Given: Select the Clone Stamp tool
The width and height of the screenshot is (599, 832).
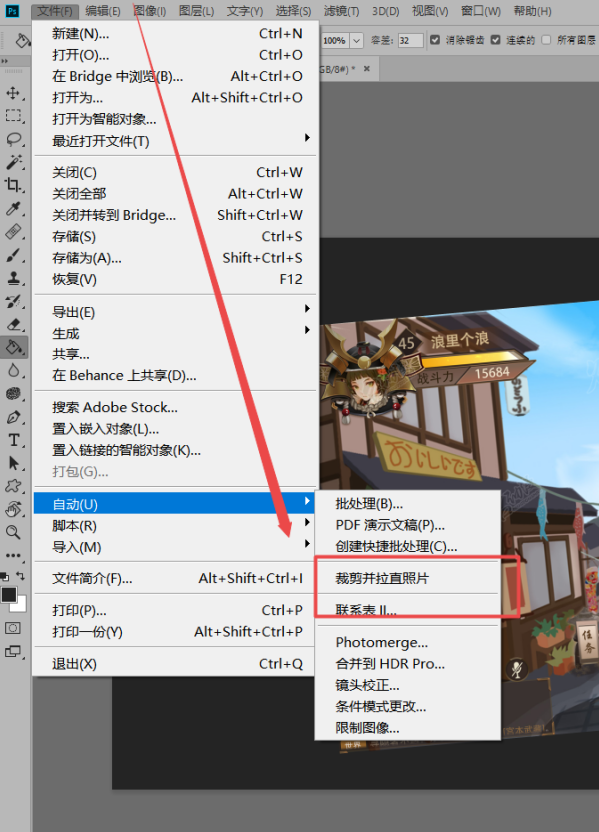Looking at the screenshot, I should coord(13,278).
